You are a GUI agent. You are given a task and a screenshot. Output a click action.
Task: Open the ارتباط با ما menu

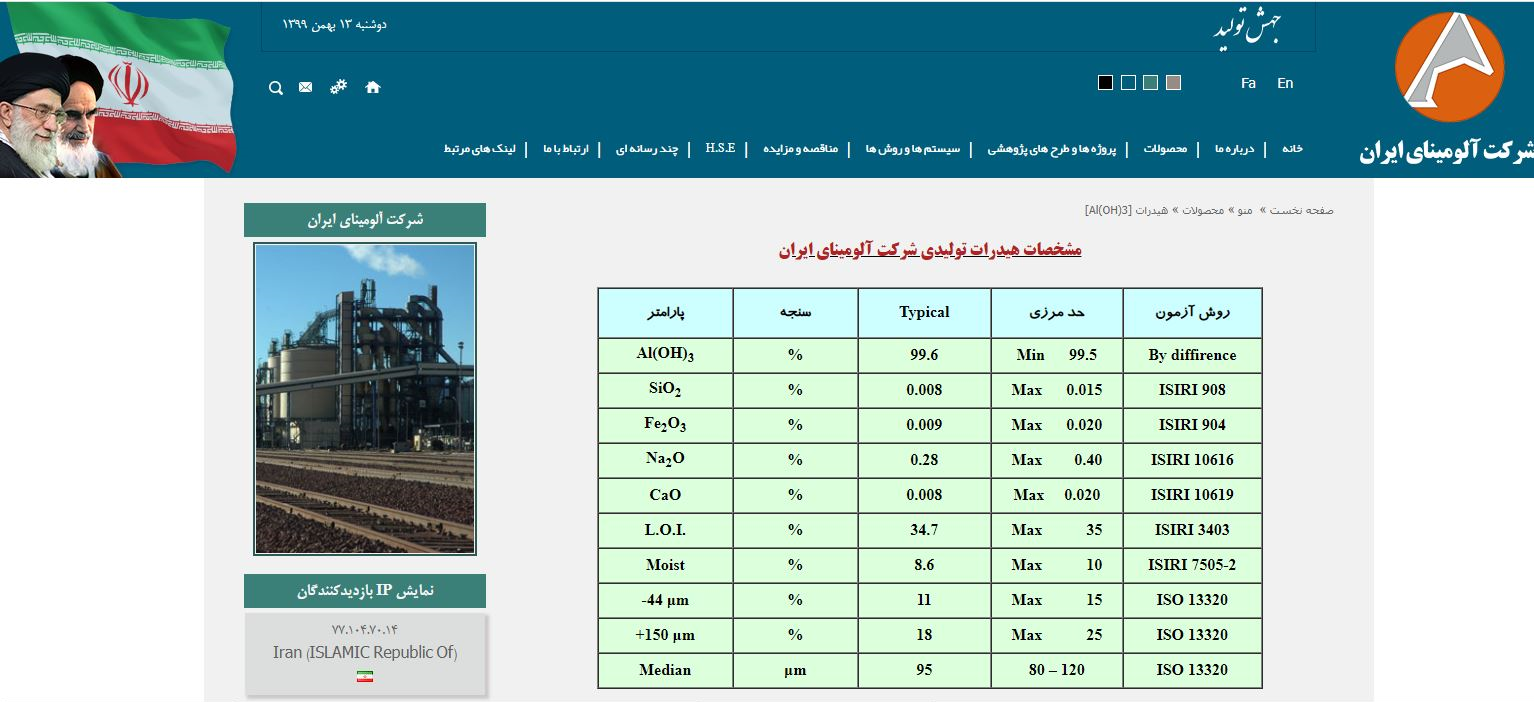tap(567, 149)
